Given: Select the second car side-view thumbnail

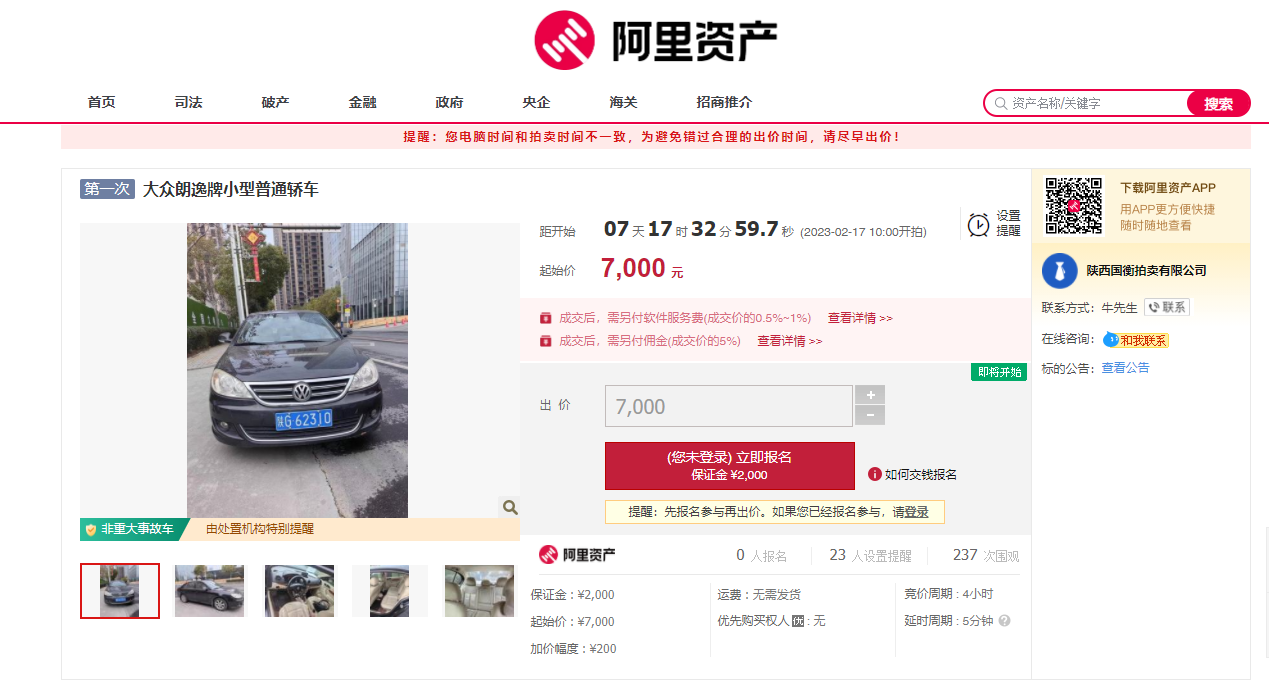Looking at the screenshot, I should (209, 591).
